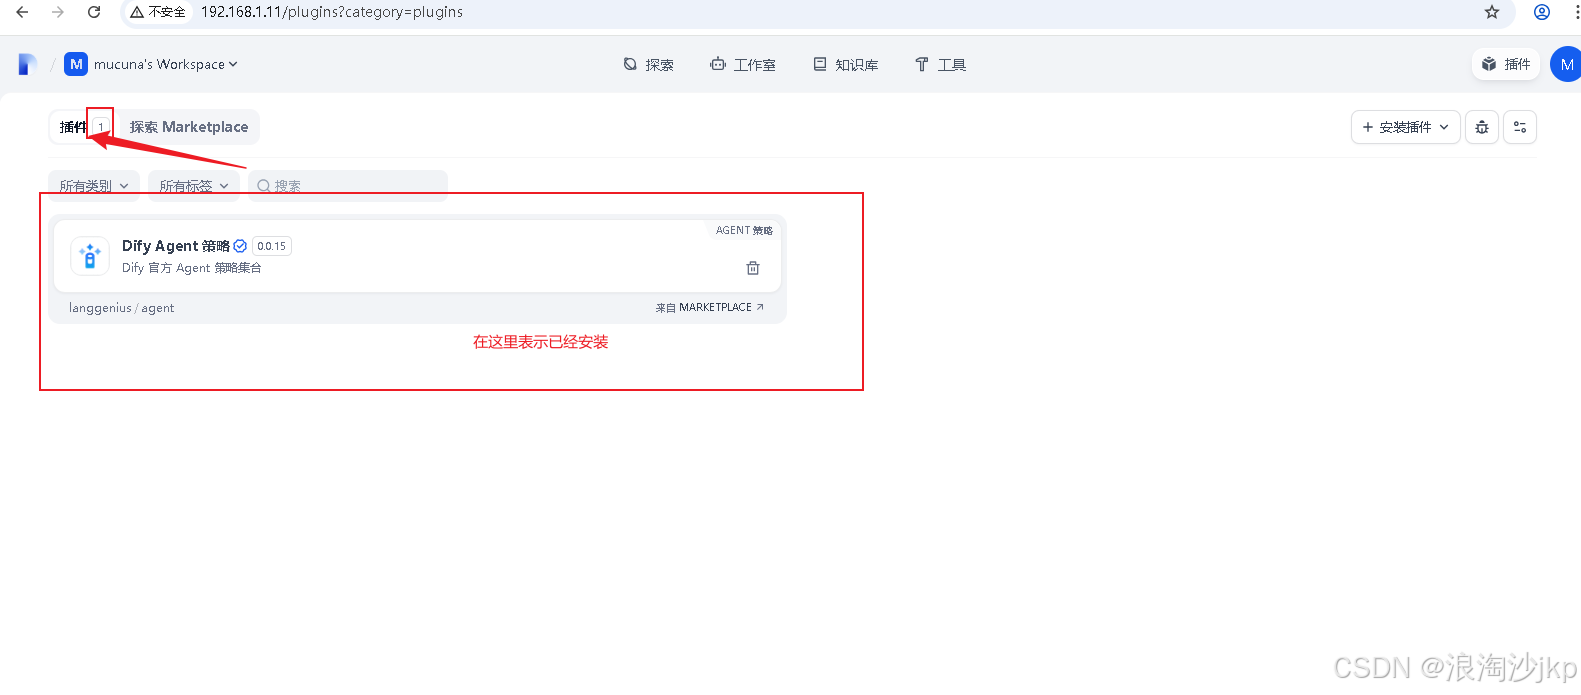Click the Dify Agent 策略 plugin icon
This screenshot has height=695, width=1581.
[x=90, y=256]
